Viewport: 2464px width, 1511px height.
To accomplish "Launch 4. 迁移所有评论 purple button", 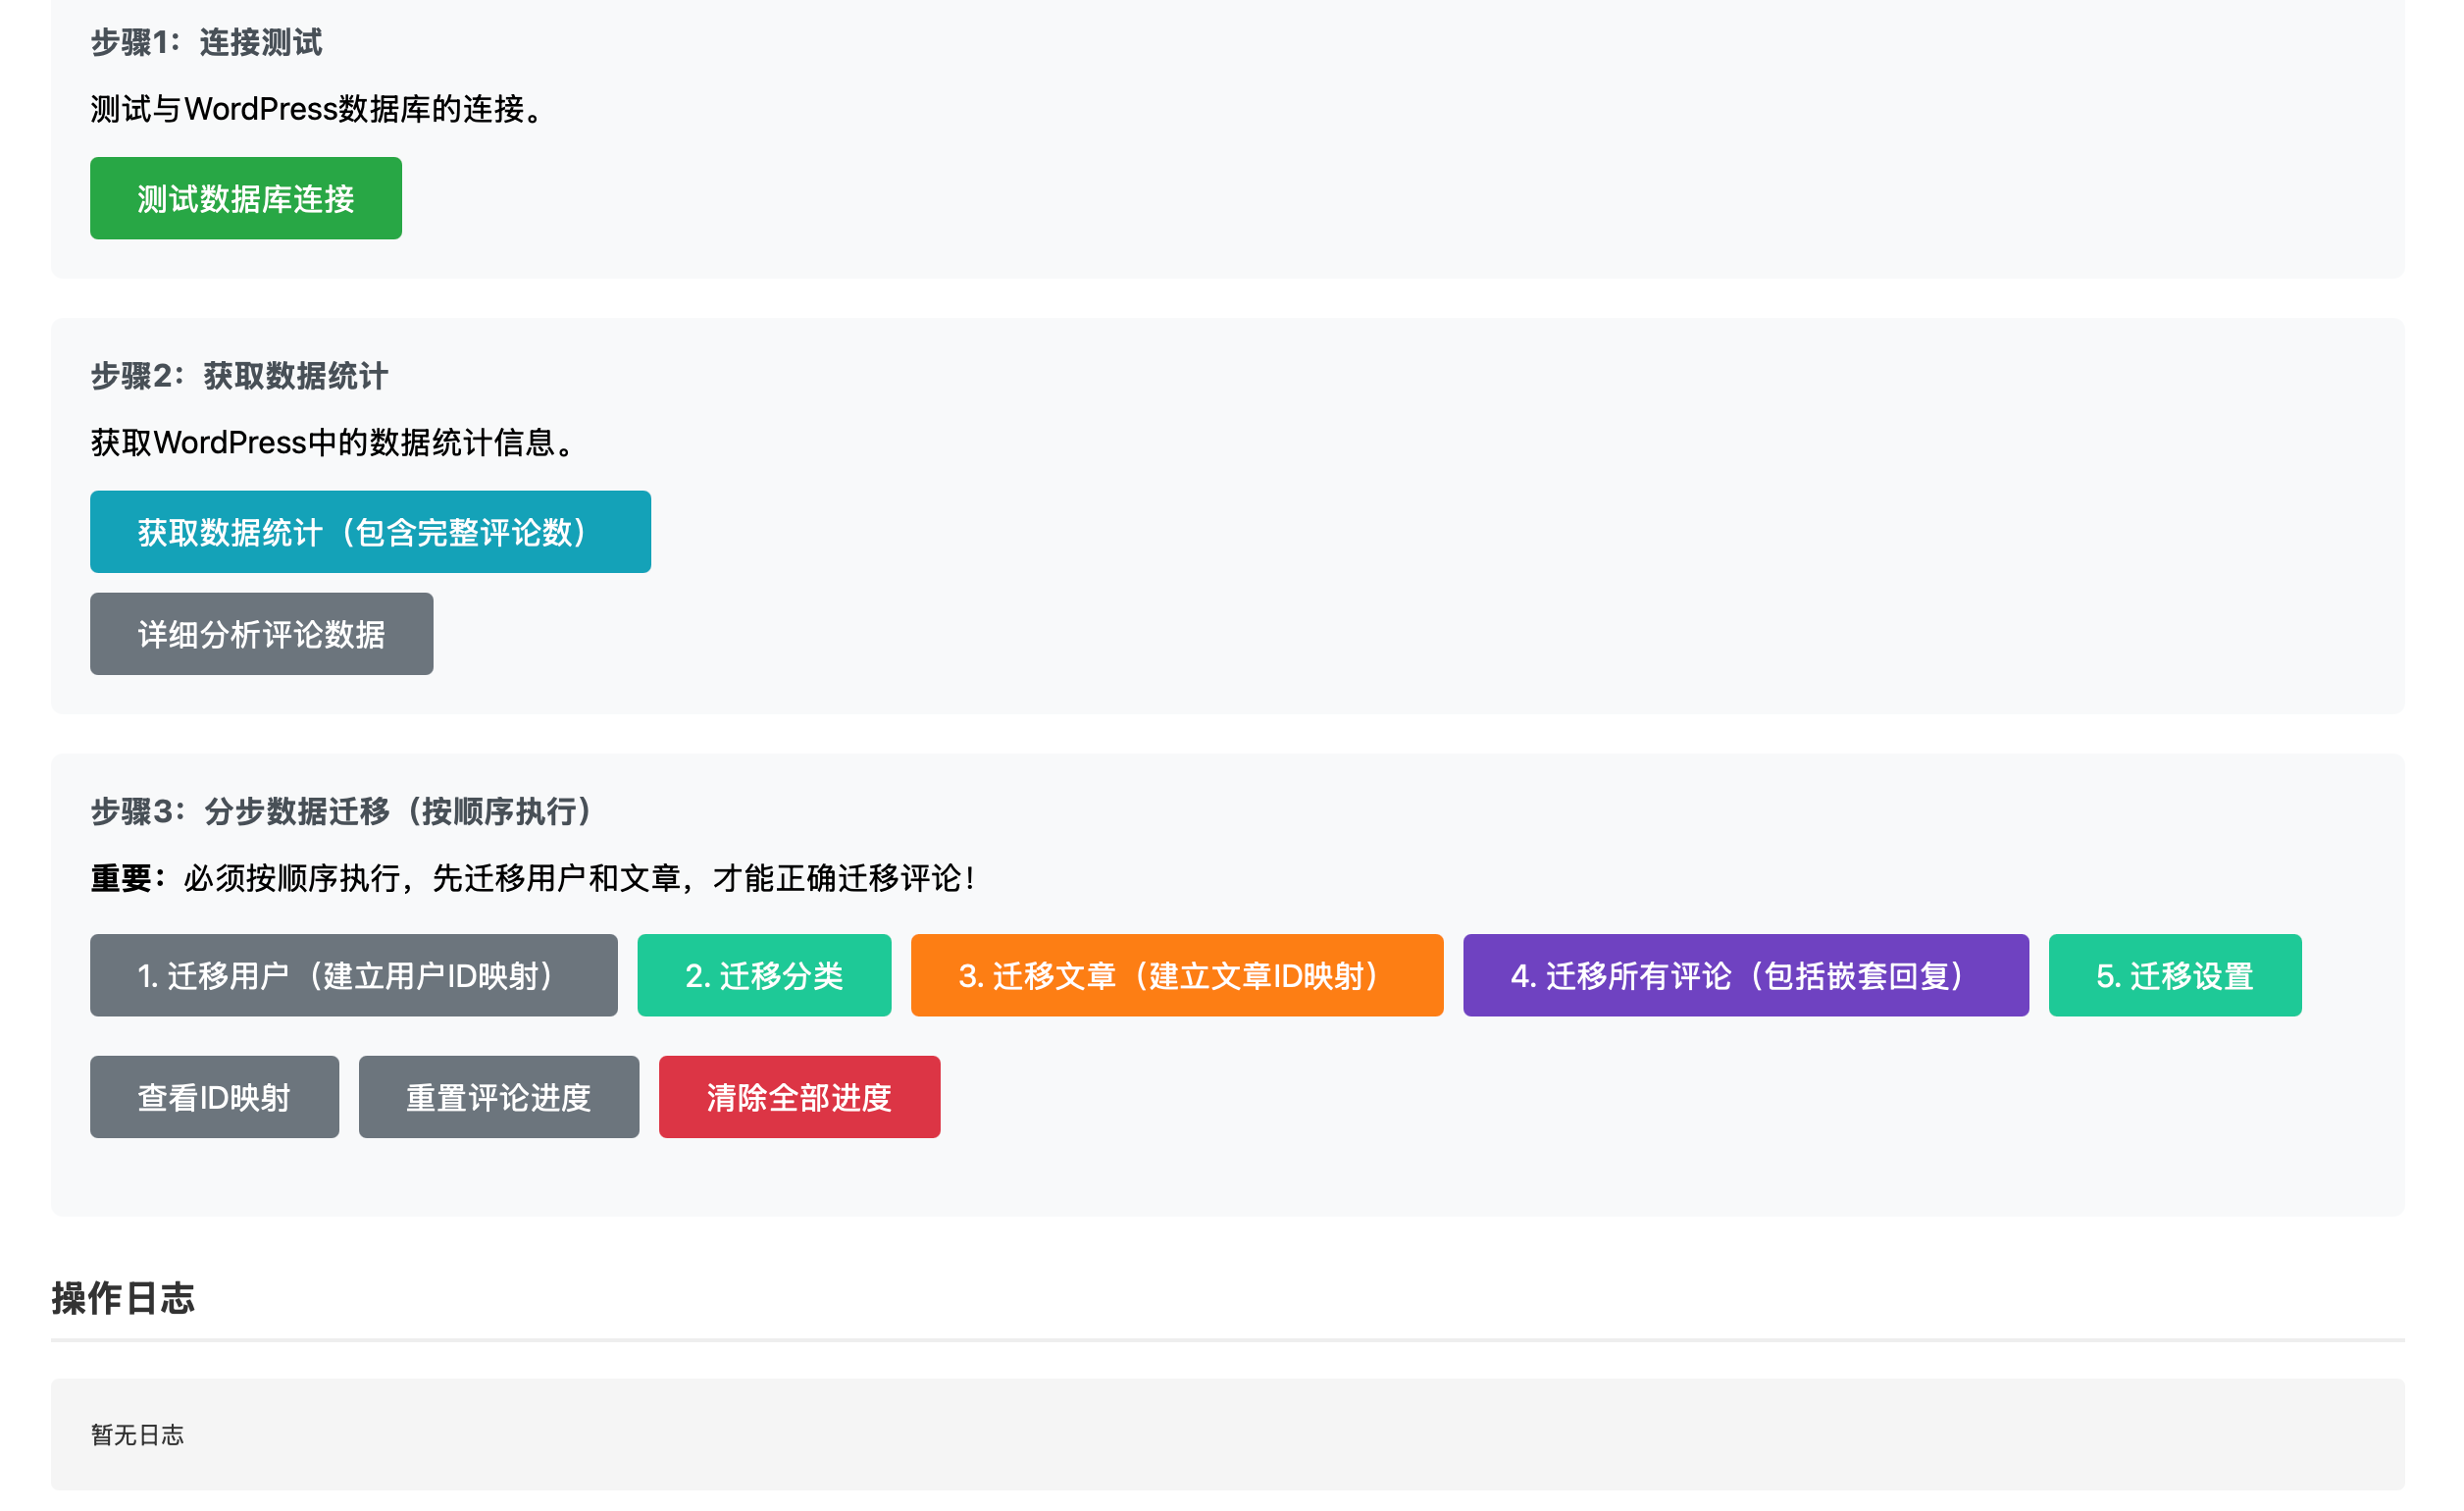I will (1745, 975).
